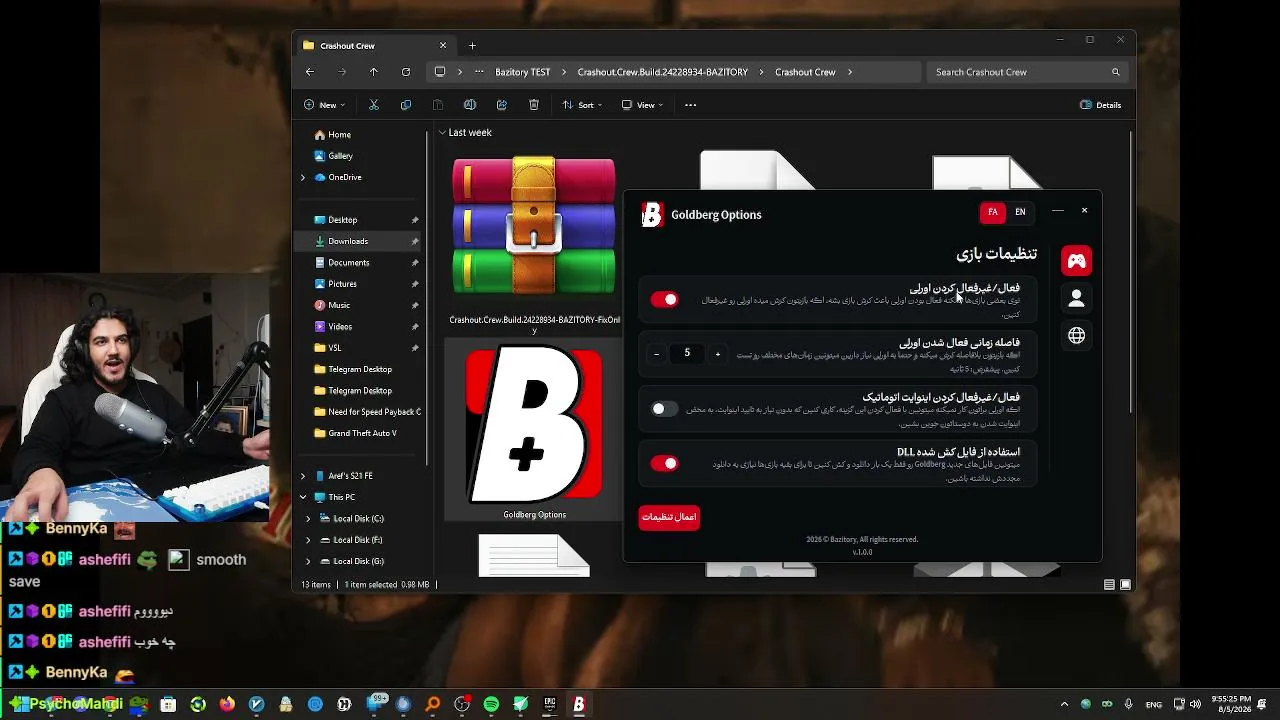Toggle the automatic invite switch

click(x=664, y=408)
